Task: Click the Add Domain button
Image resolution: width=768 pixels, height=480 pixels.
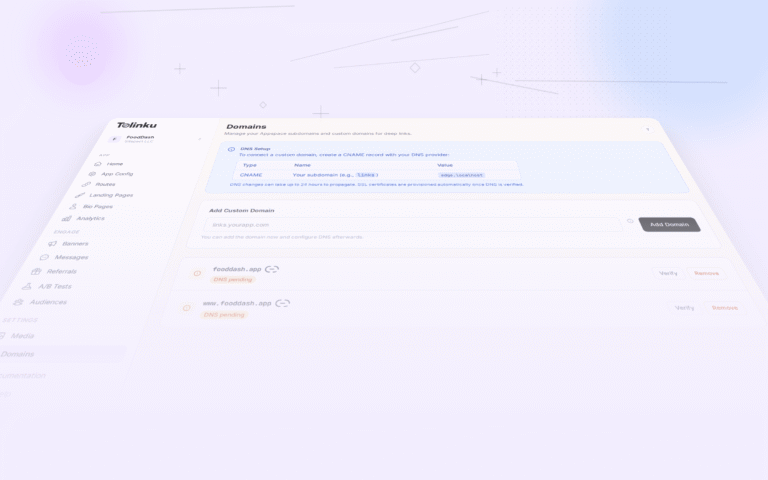Action: [669, 224]
